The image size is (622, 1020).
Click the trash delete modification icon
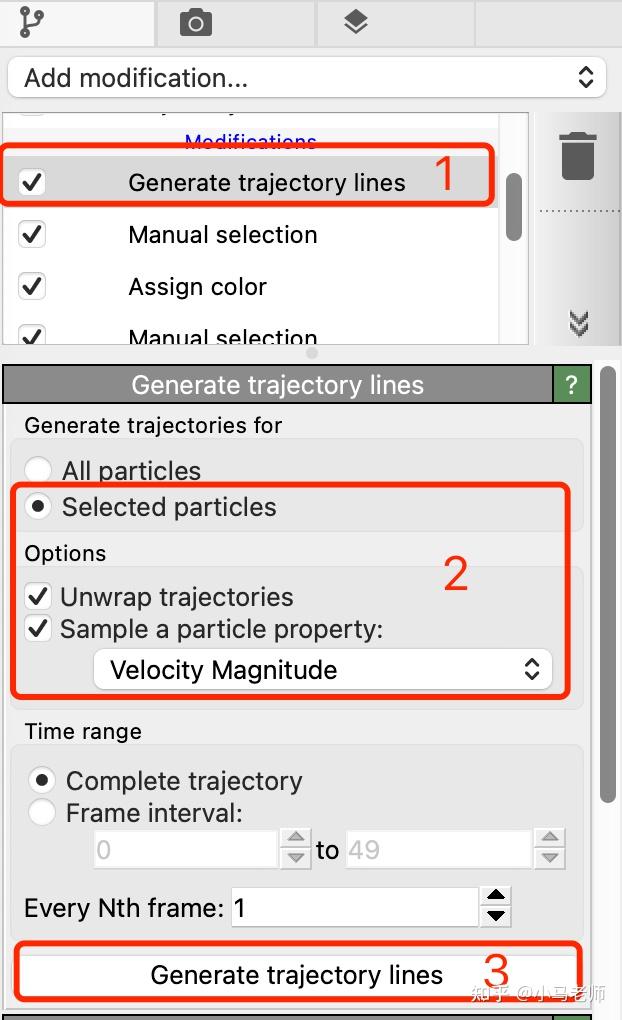pos(578,157)
